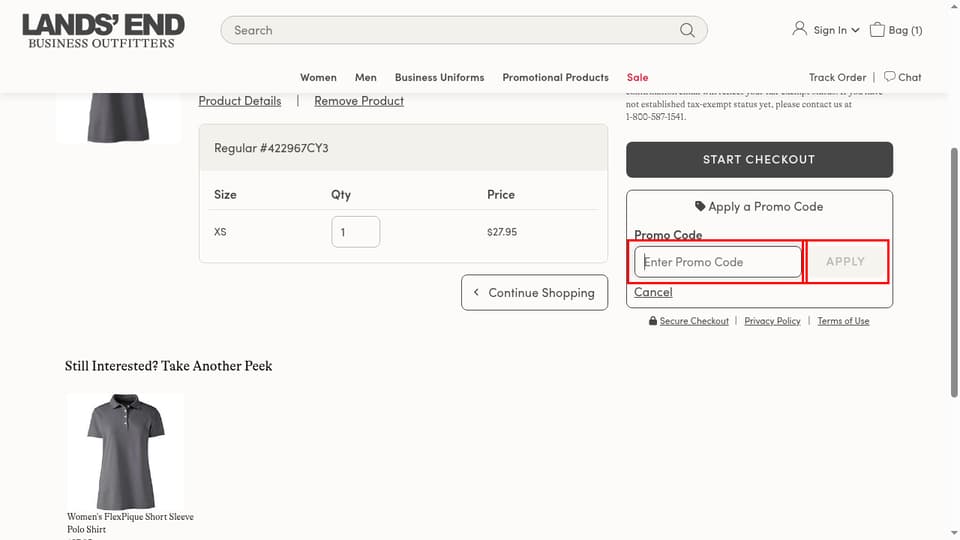Click the Bag (1) label
The width and height of the screenshot is (960, 540).
coord(905,30)
